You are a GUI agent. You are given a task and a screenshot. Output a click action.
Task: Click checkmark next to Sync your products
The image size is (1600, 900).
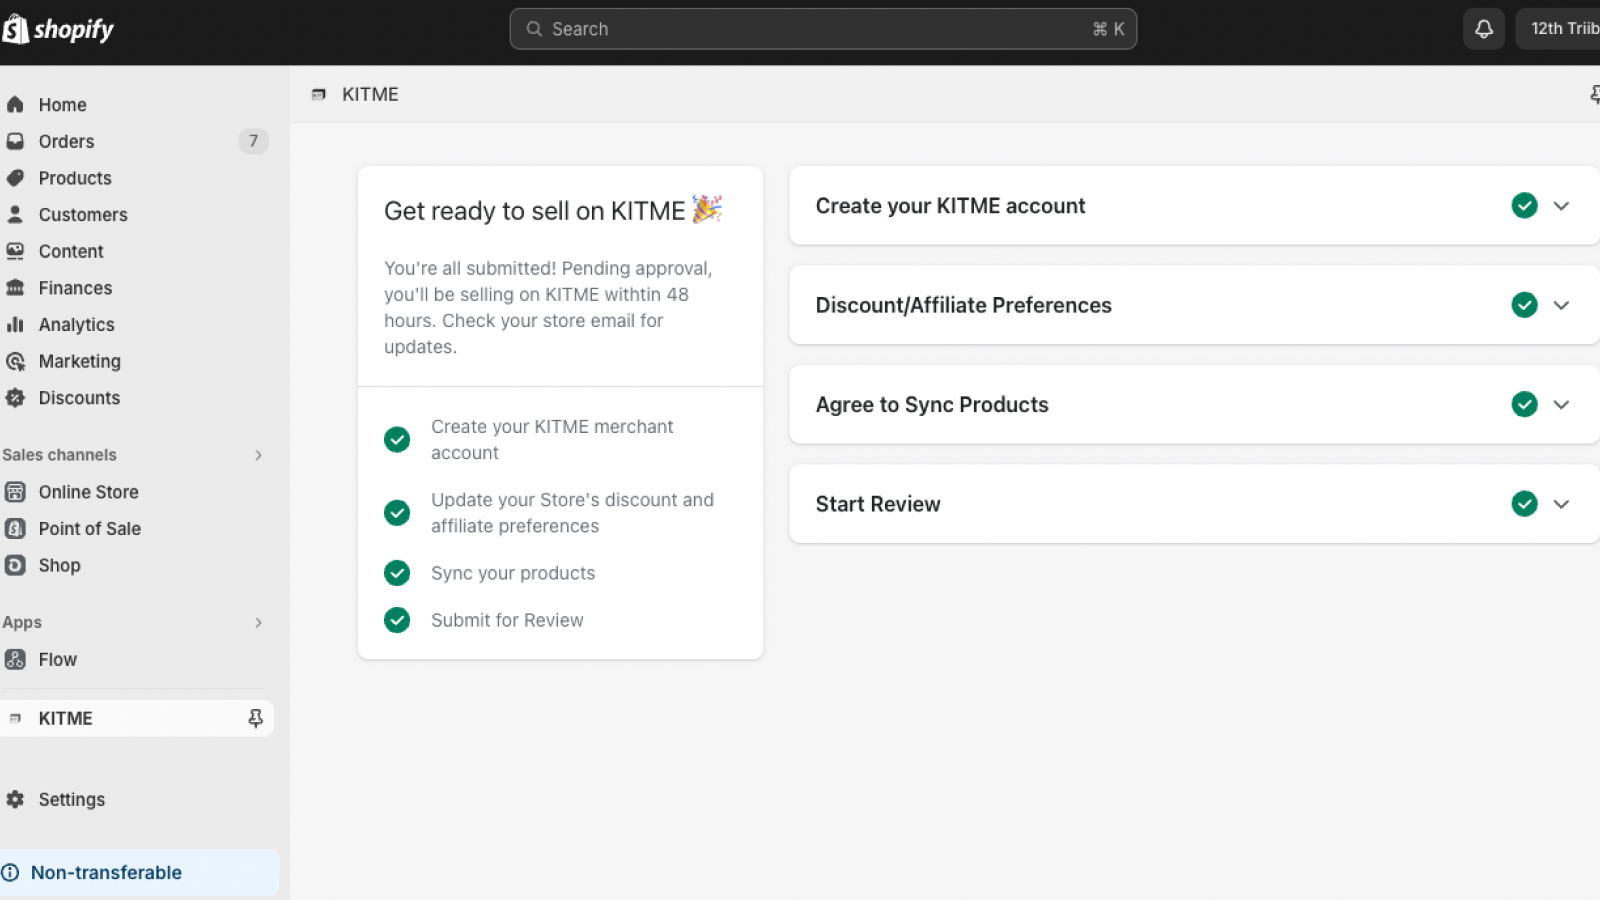pos(397,572)
